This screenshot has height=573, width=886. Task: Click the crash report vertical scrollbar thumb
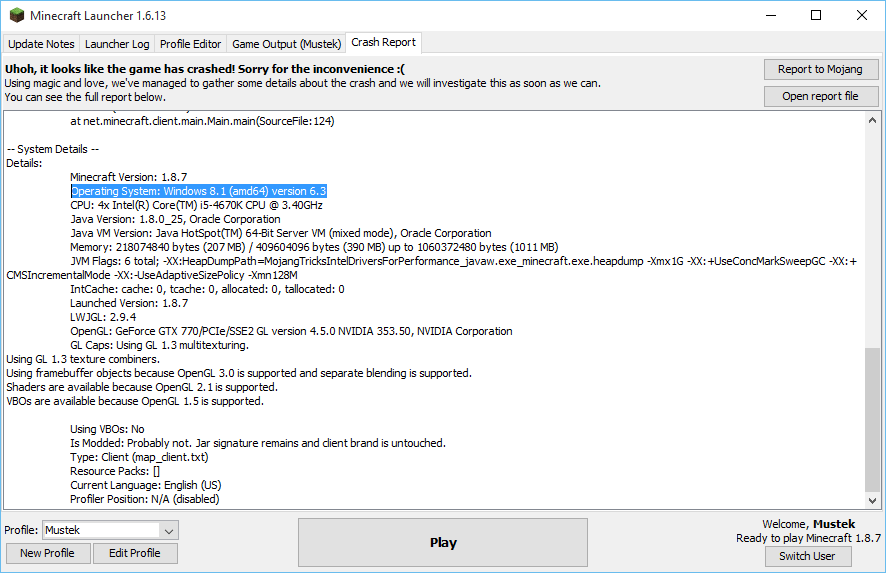click(872, 419)
